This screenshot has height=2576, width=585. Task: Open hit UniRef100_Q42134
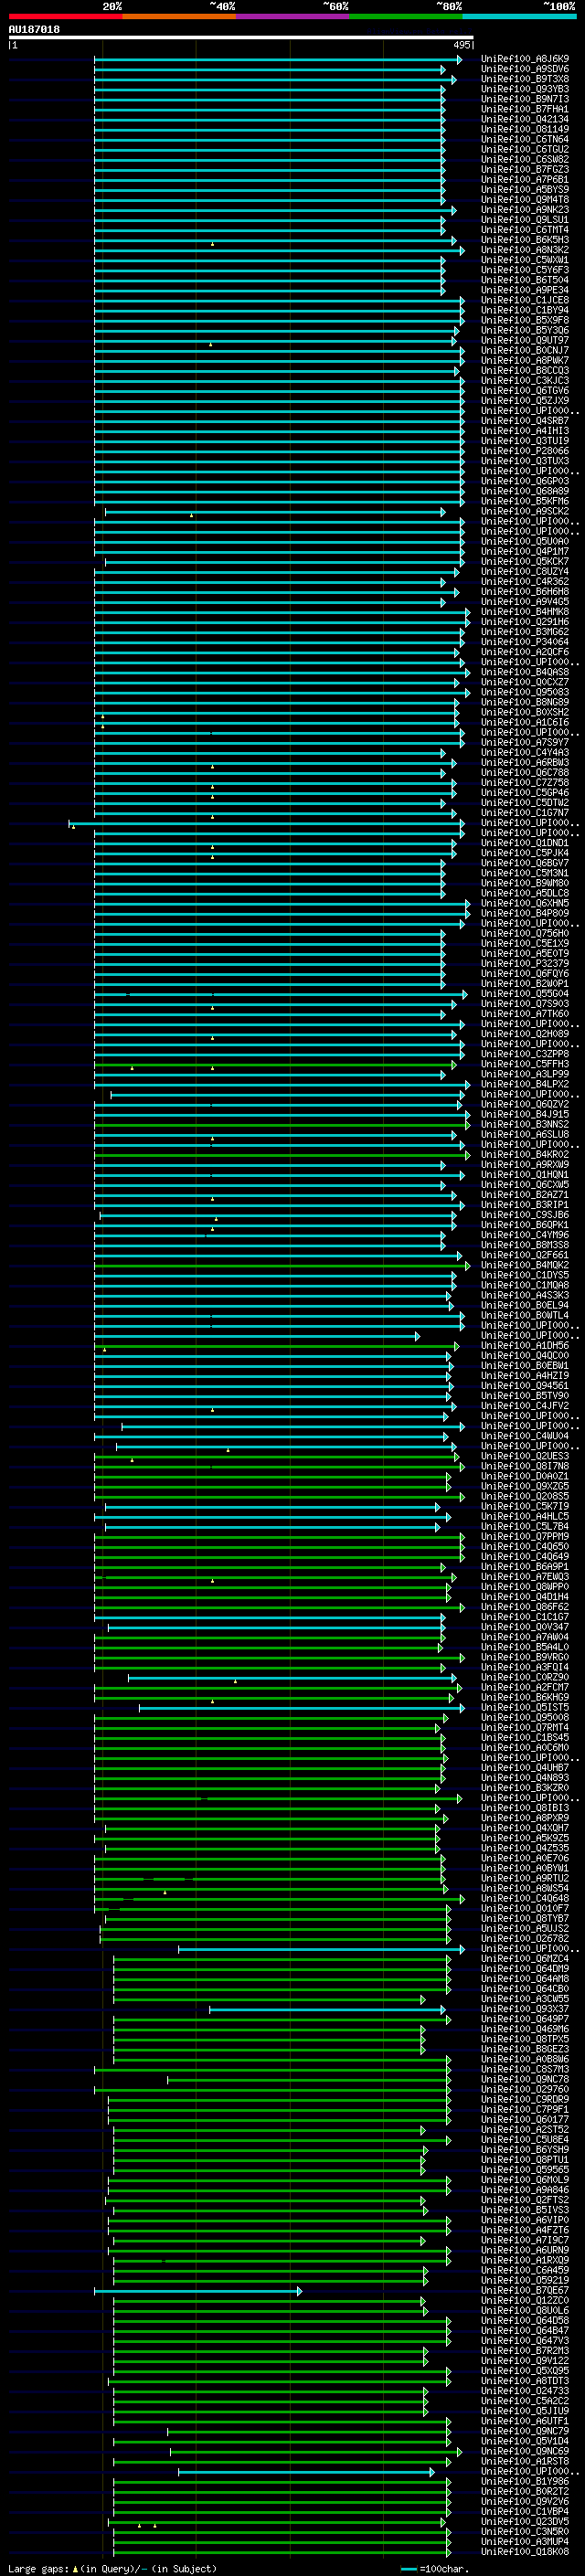coord(525,119)
